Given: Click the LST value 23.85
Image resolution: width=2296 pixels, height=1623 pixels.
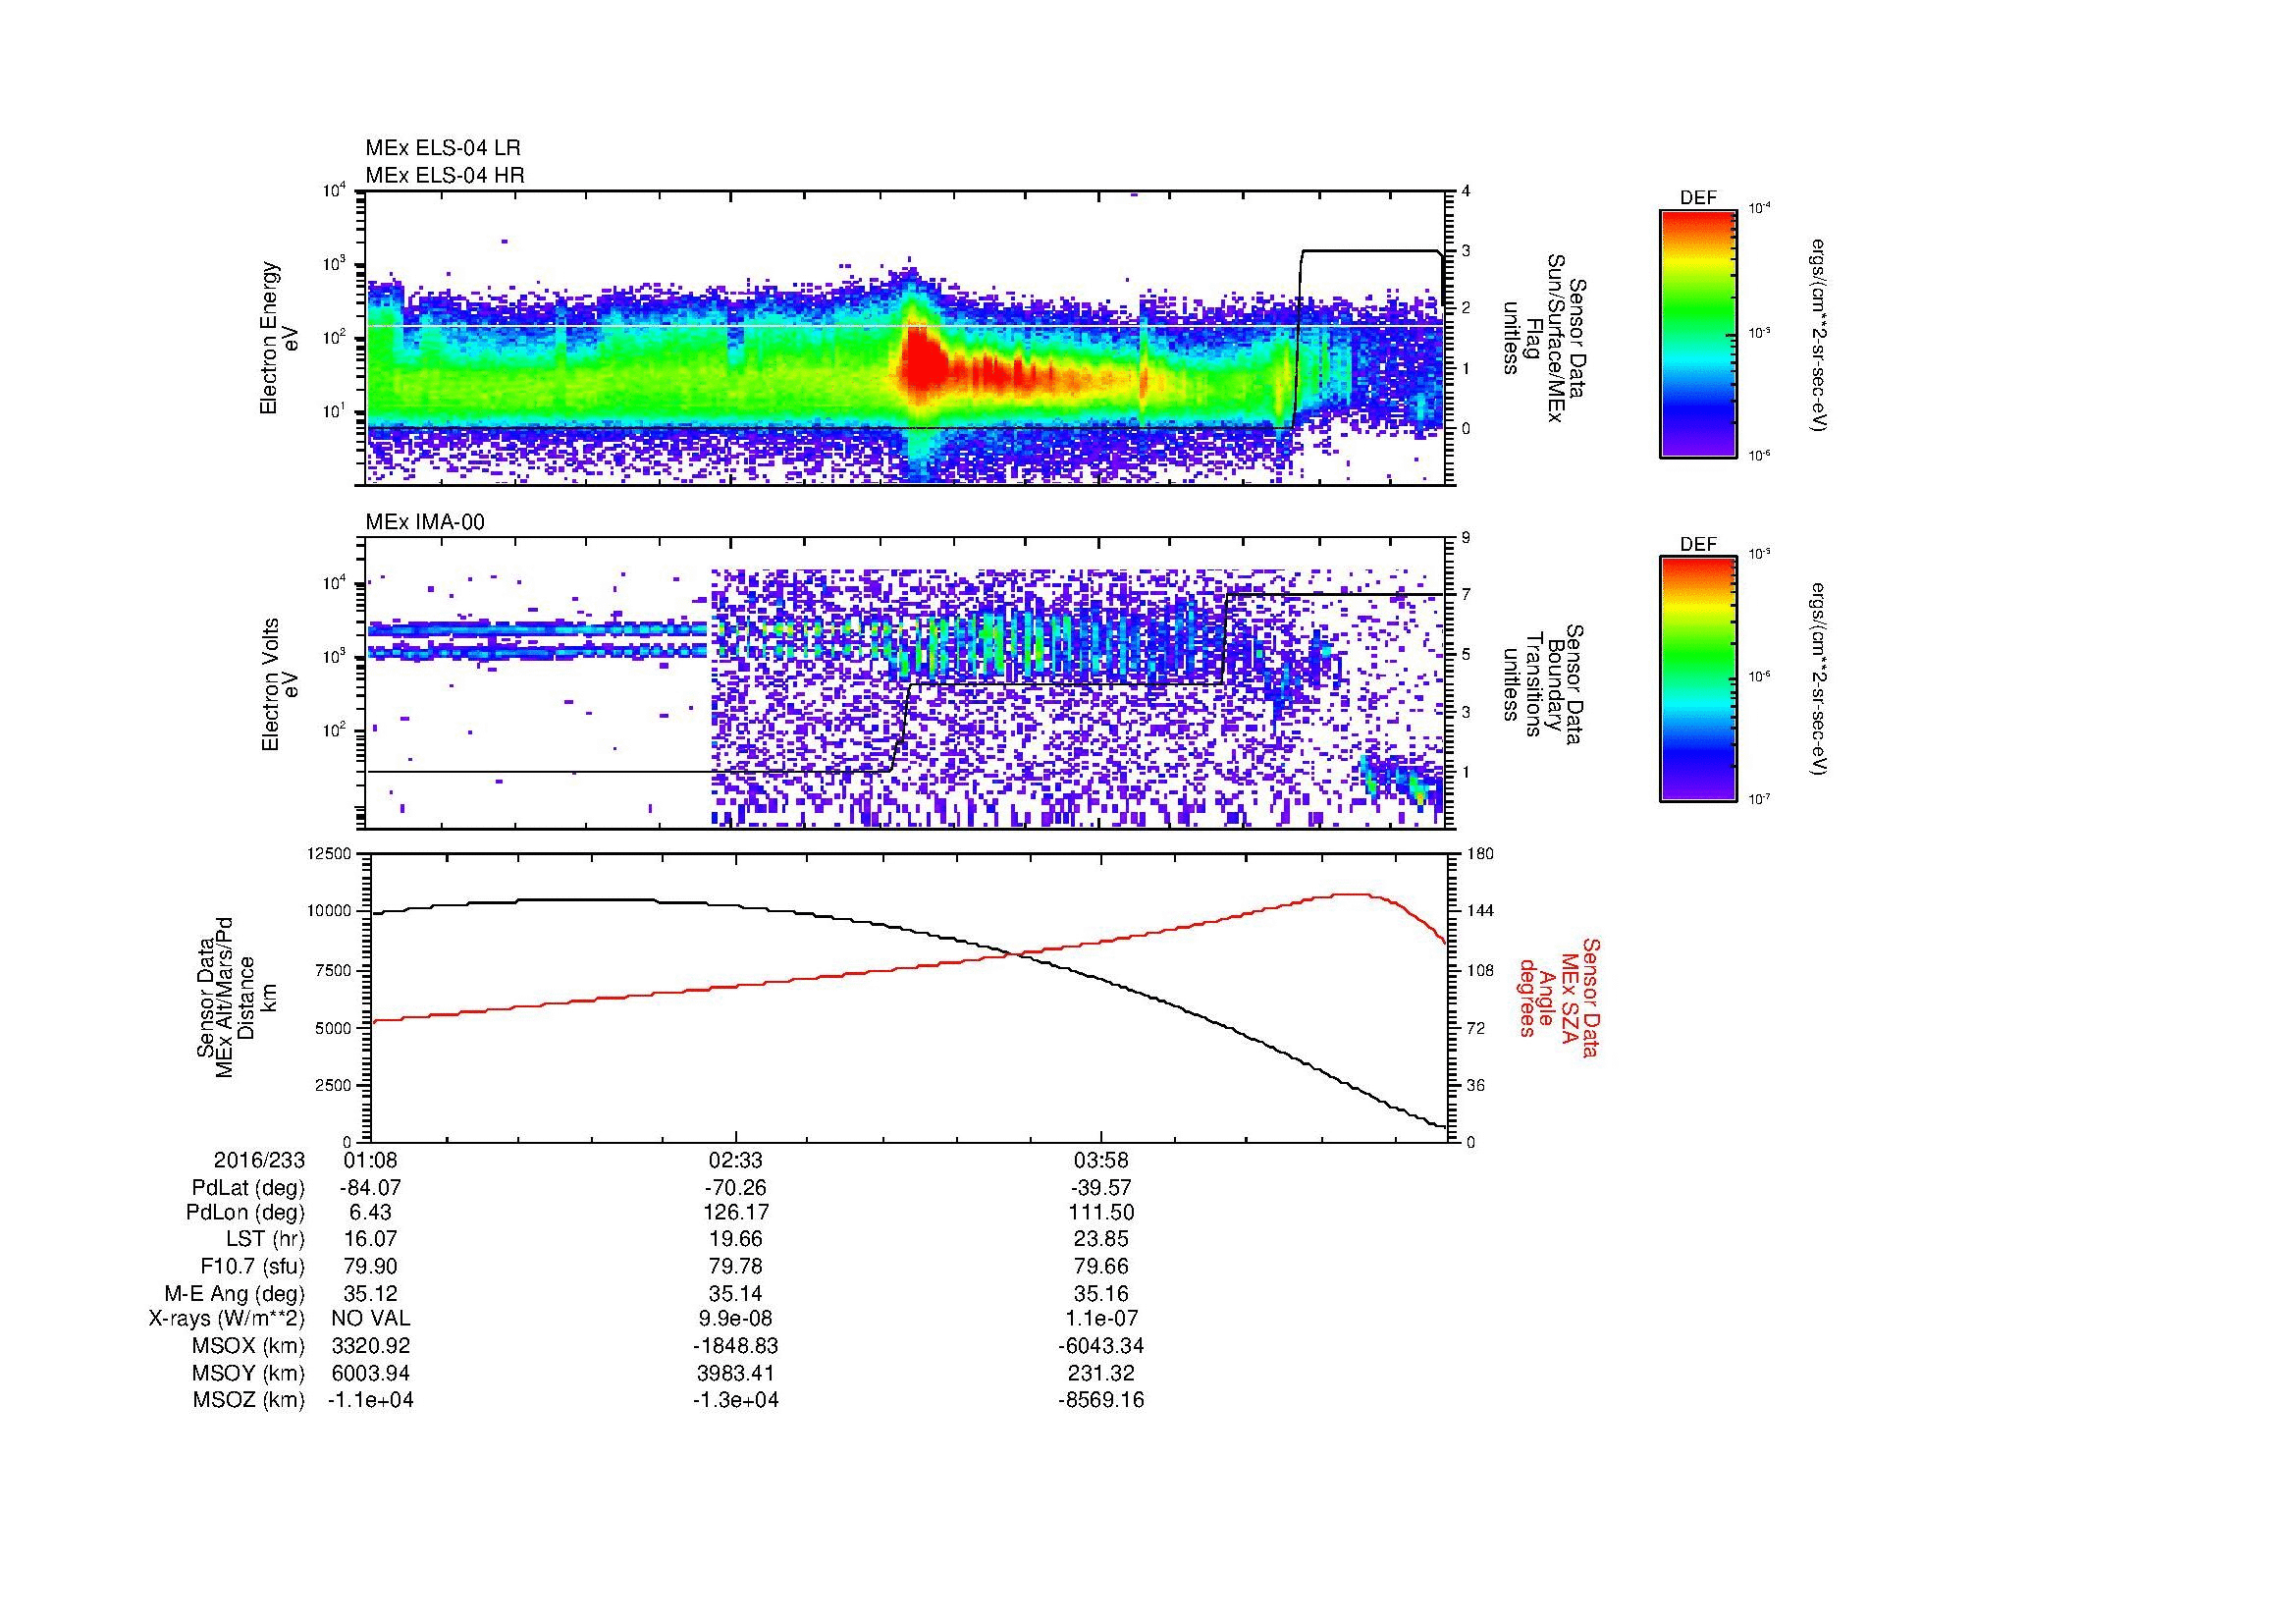Looking at the screenshot, I should coord(1101,1239).
